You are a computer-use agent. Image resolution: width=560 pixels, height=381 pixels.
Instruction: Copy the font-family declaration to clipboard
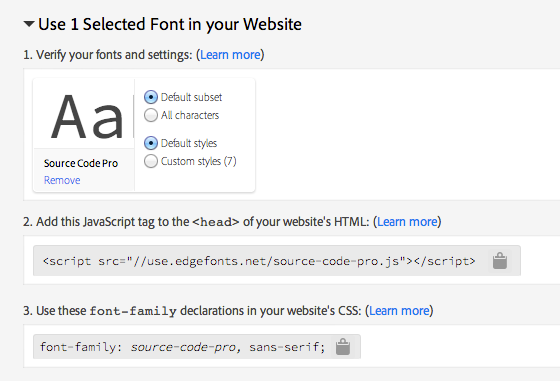tap(343, 347)
